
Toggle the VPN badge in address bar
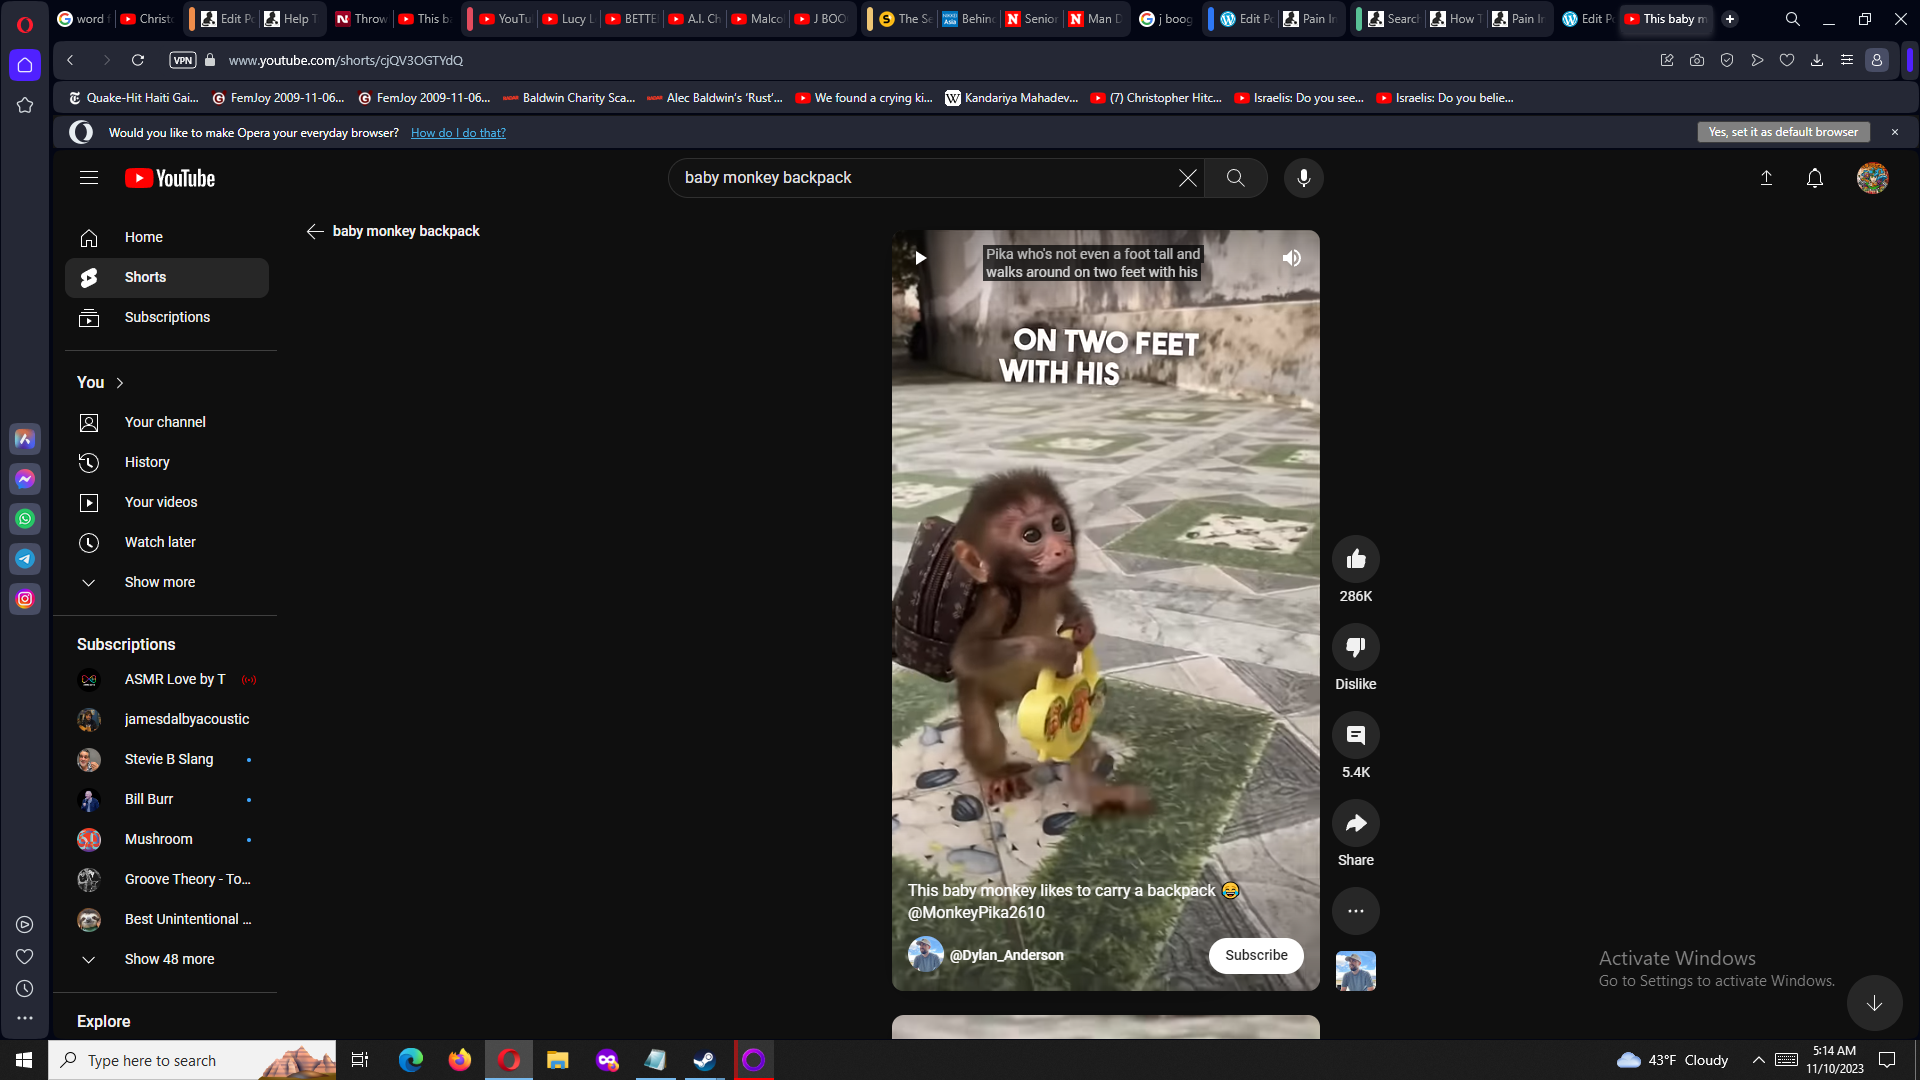pyautogui.click(x=182, y=60)
